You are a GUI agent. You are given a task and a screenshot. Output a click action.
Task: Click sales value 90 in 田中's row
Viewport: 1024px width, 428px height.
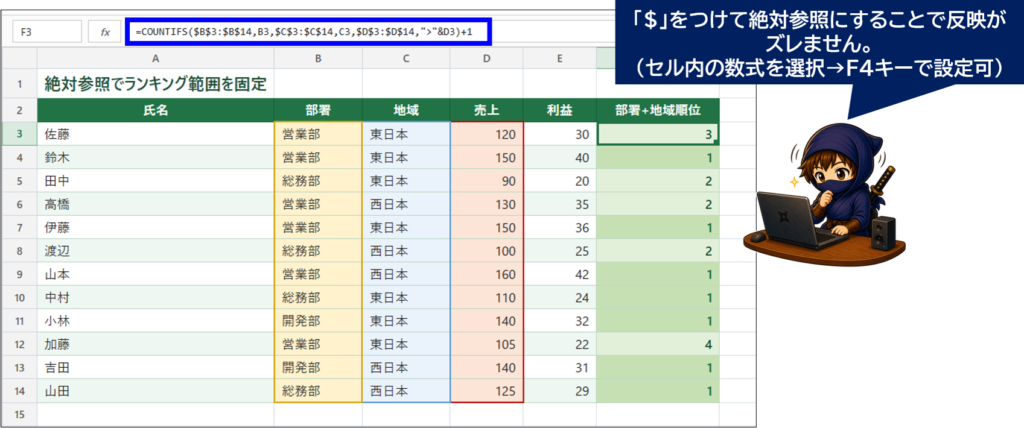click(487, 181)
